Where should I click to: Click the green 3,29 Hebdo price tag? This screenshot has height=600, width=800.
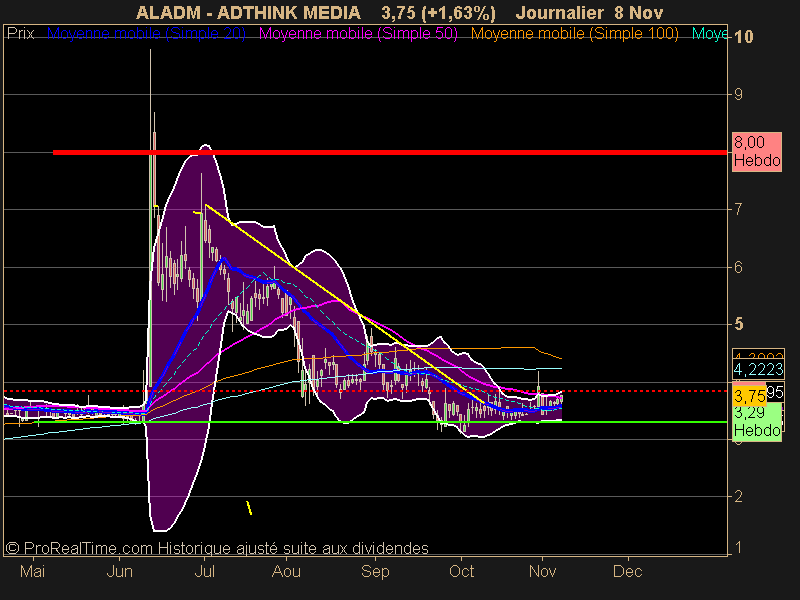click(x=757, y=422)
